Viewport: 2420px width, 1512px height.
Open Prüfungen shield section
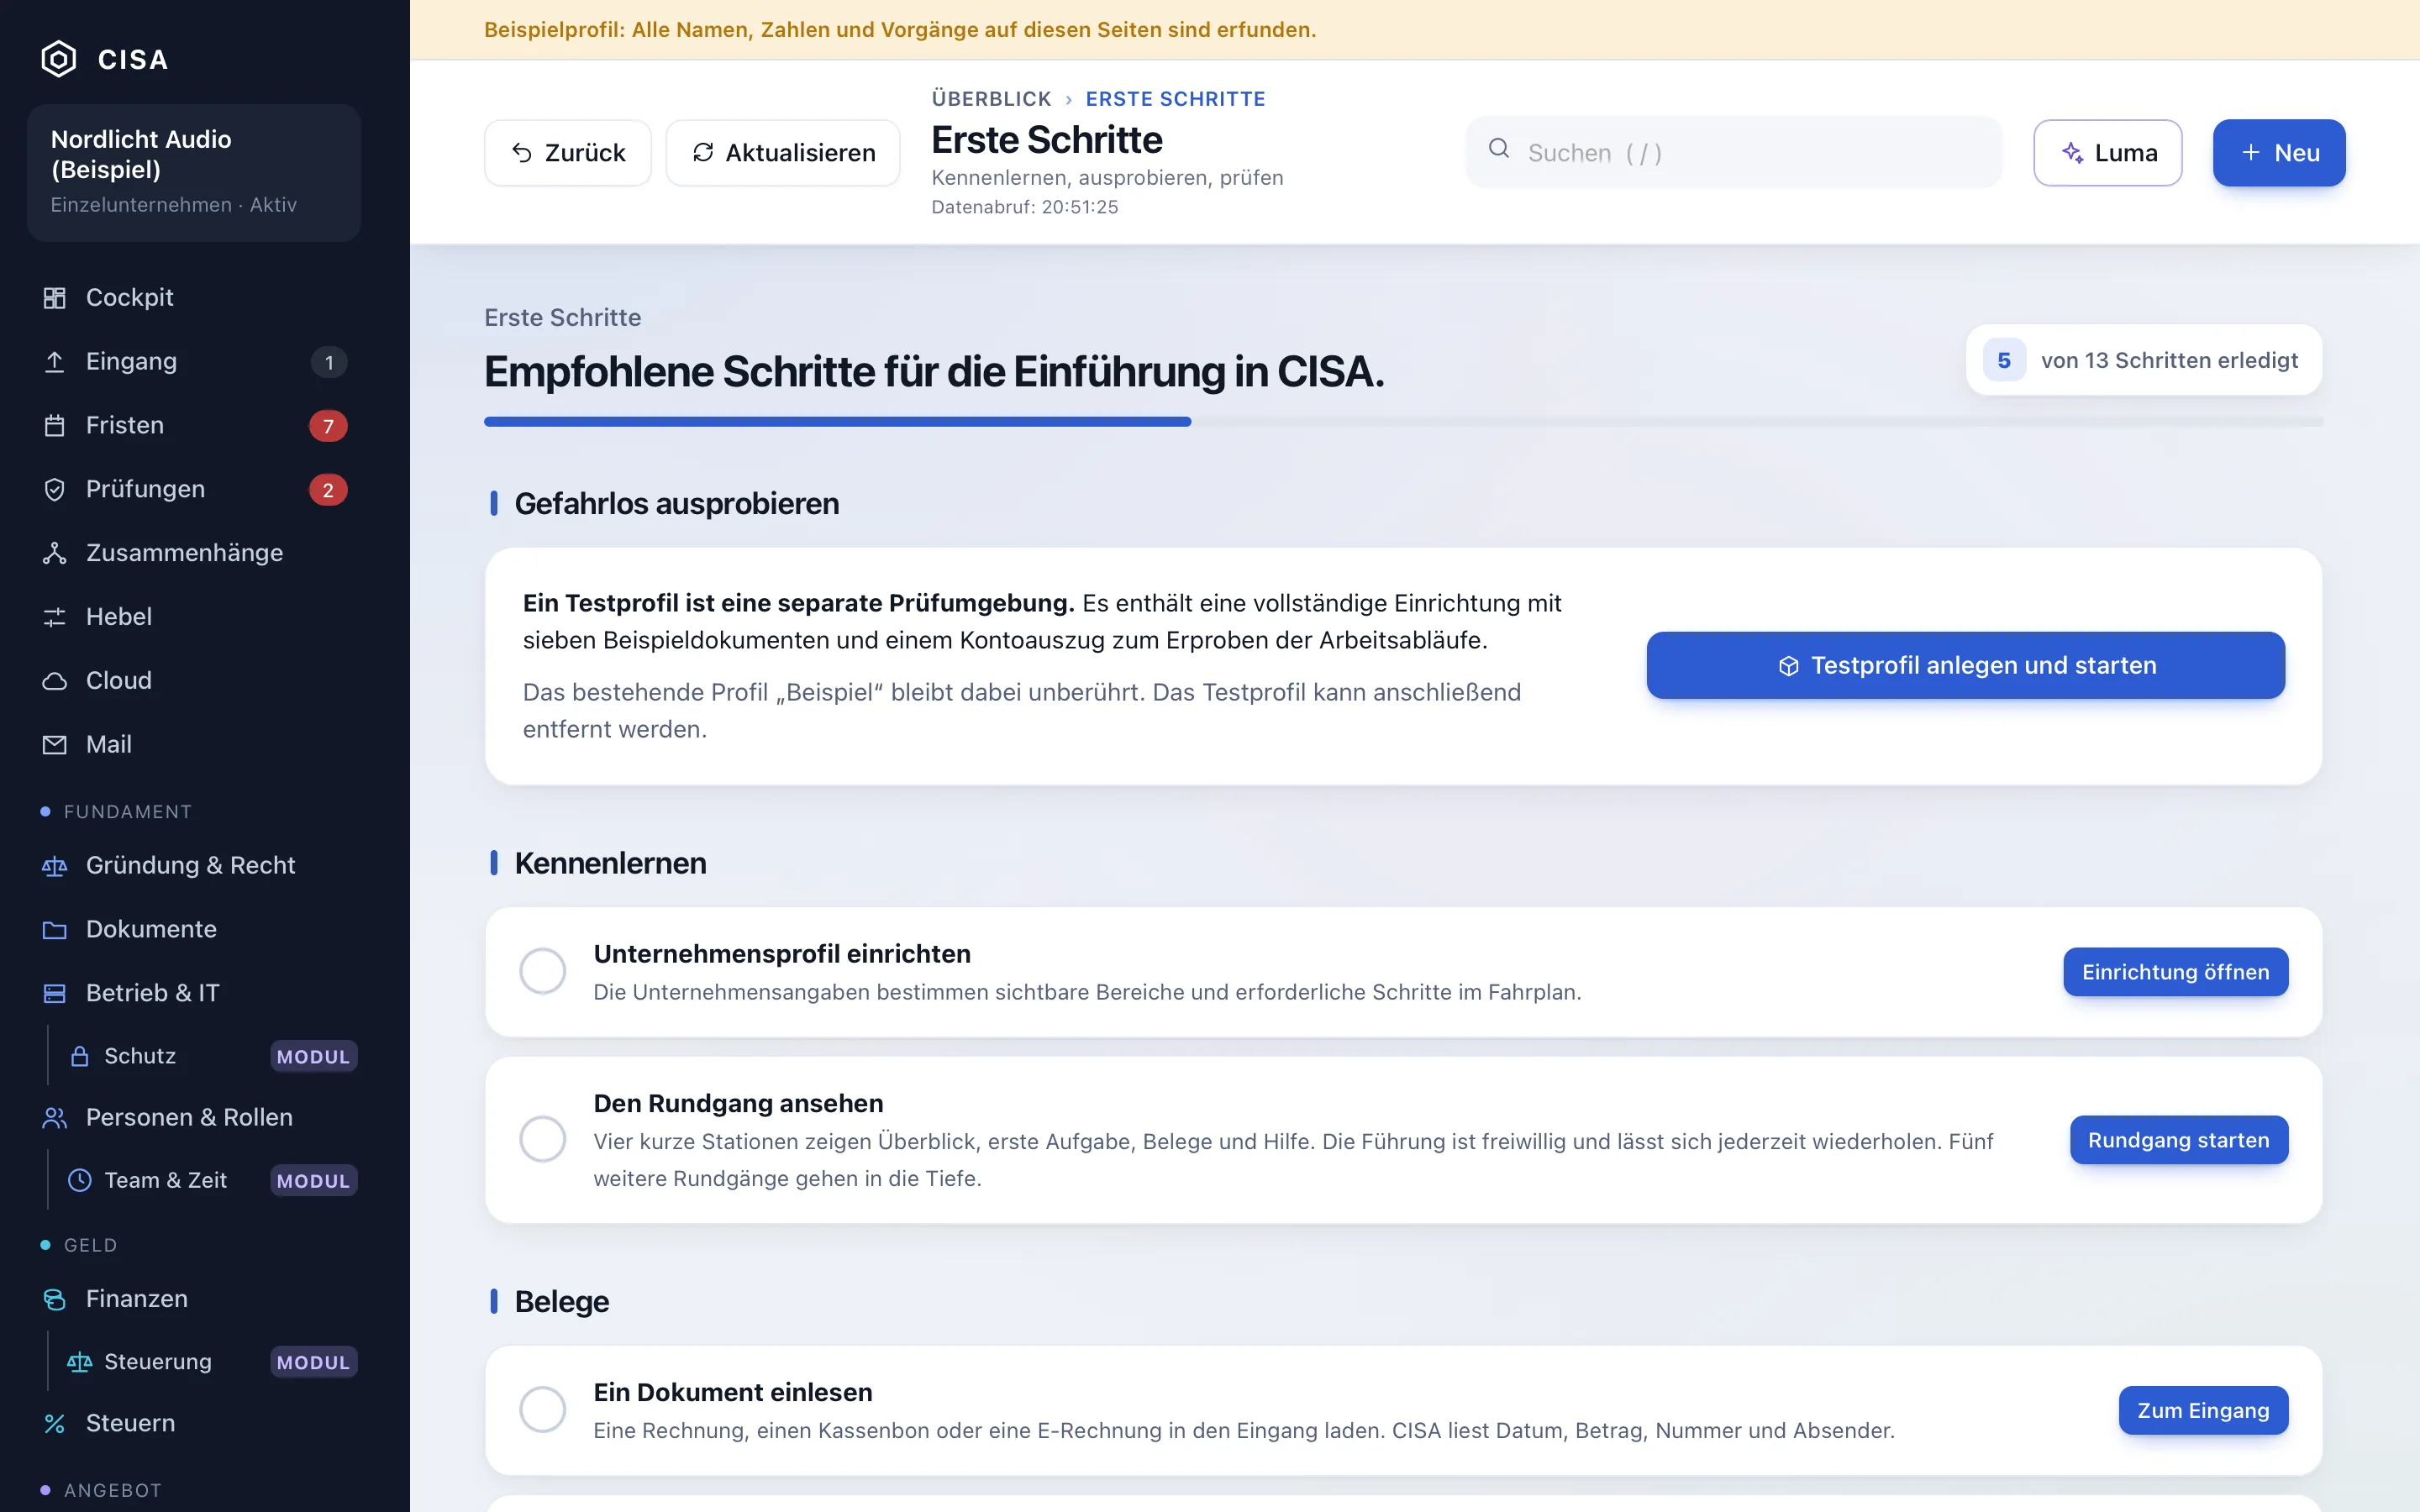(x=193, y=489)
